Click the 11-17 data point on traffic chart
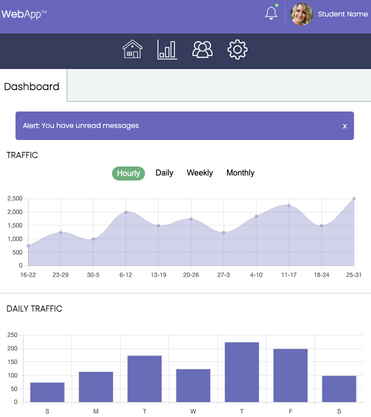The height and width of the screenshot is (417, 371). 289,205
